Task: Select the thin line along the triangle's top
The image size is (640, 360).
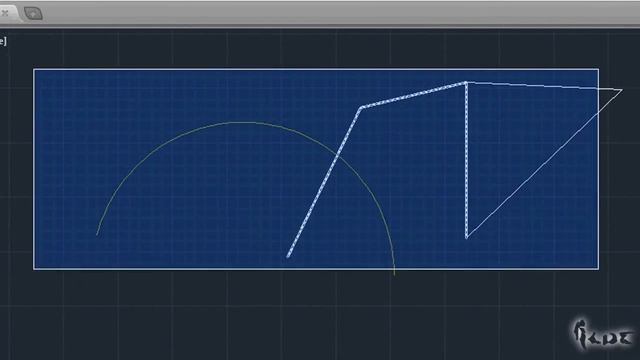Action: click(544, 86)
